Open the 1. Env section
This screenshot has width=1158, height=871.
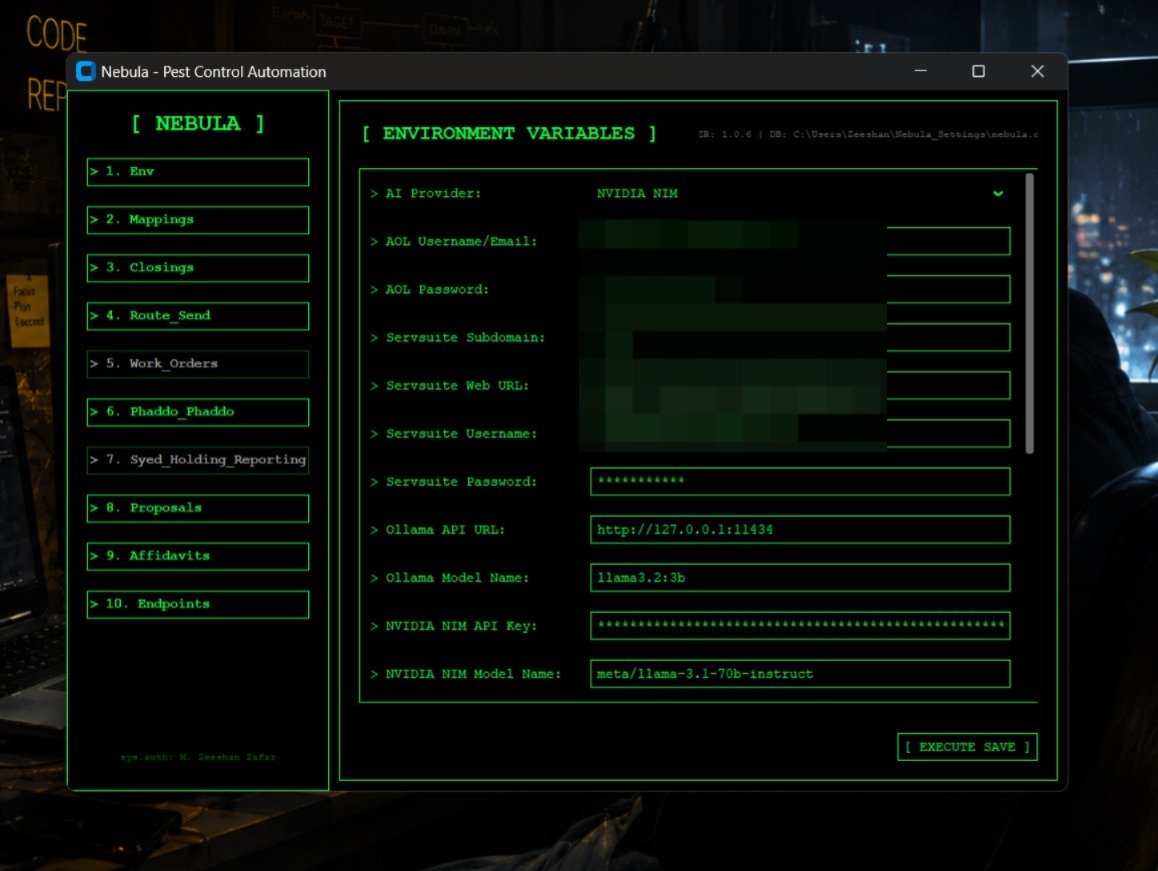198,171
